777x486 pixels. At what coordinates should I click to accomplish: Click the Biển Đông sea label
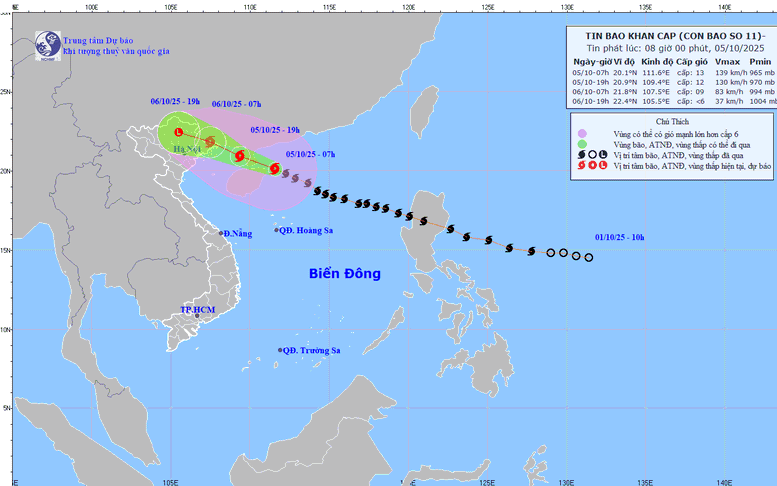point(344,274)
